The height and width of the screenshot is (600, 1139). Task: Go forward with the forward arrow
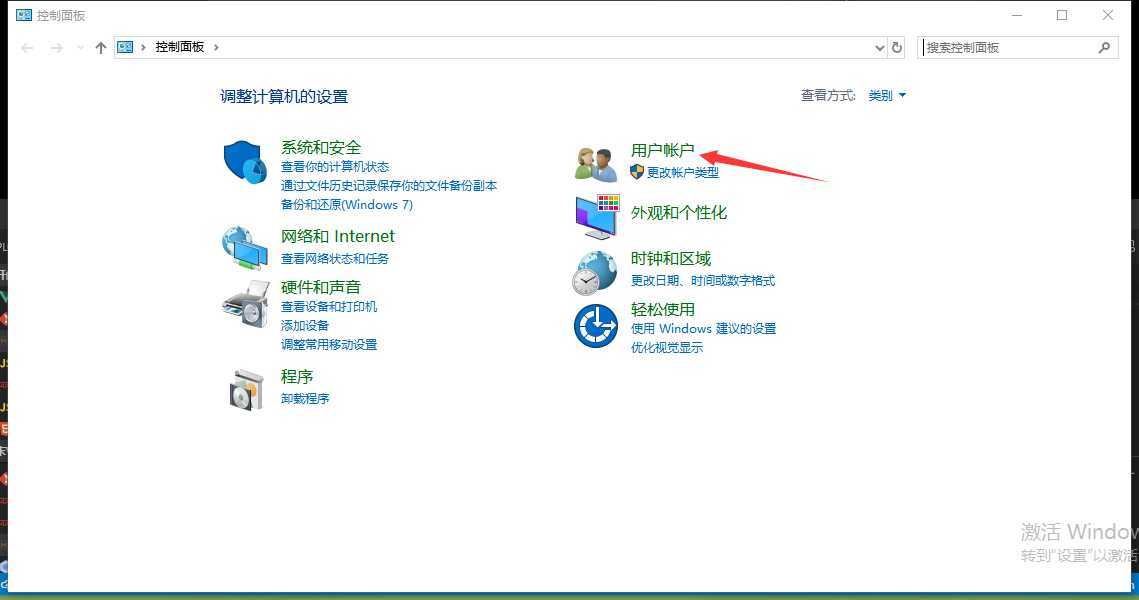pyautogui.click(x=57, y=48)
